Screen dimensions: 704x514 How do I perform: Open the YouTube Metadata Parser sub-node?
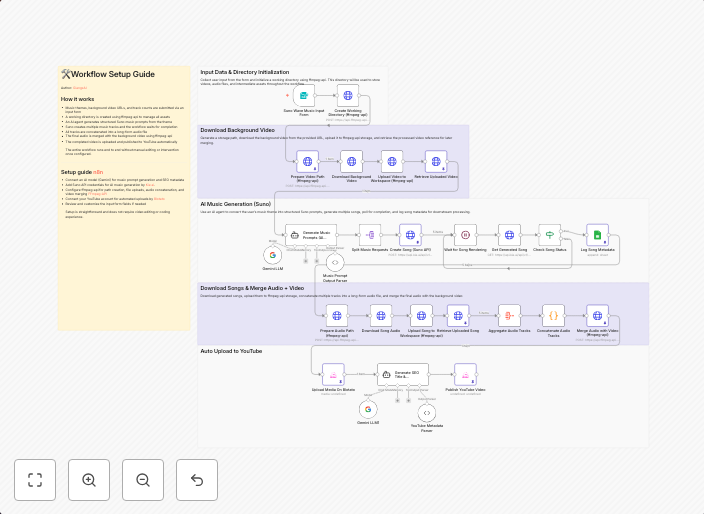click(x=427, y=412)
